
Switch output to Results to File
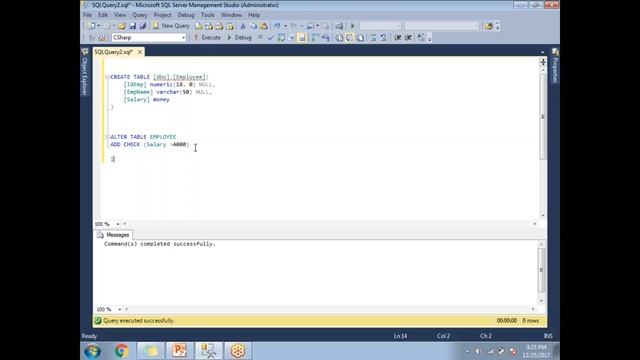[x=360, y=38]
